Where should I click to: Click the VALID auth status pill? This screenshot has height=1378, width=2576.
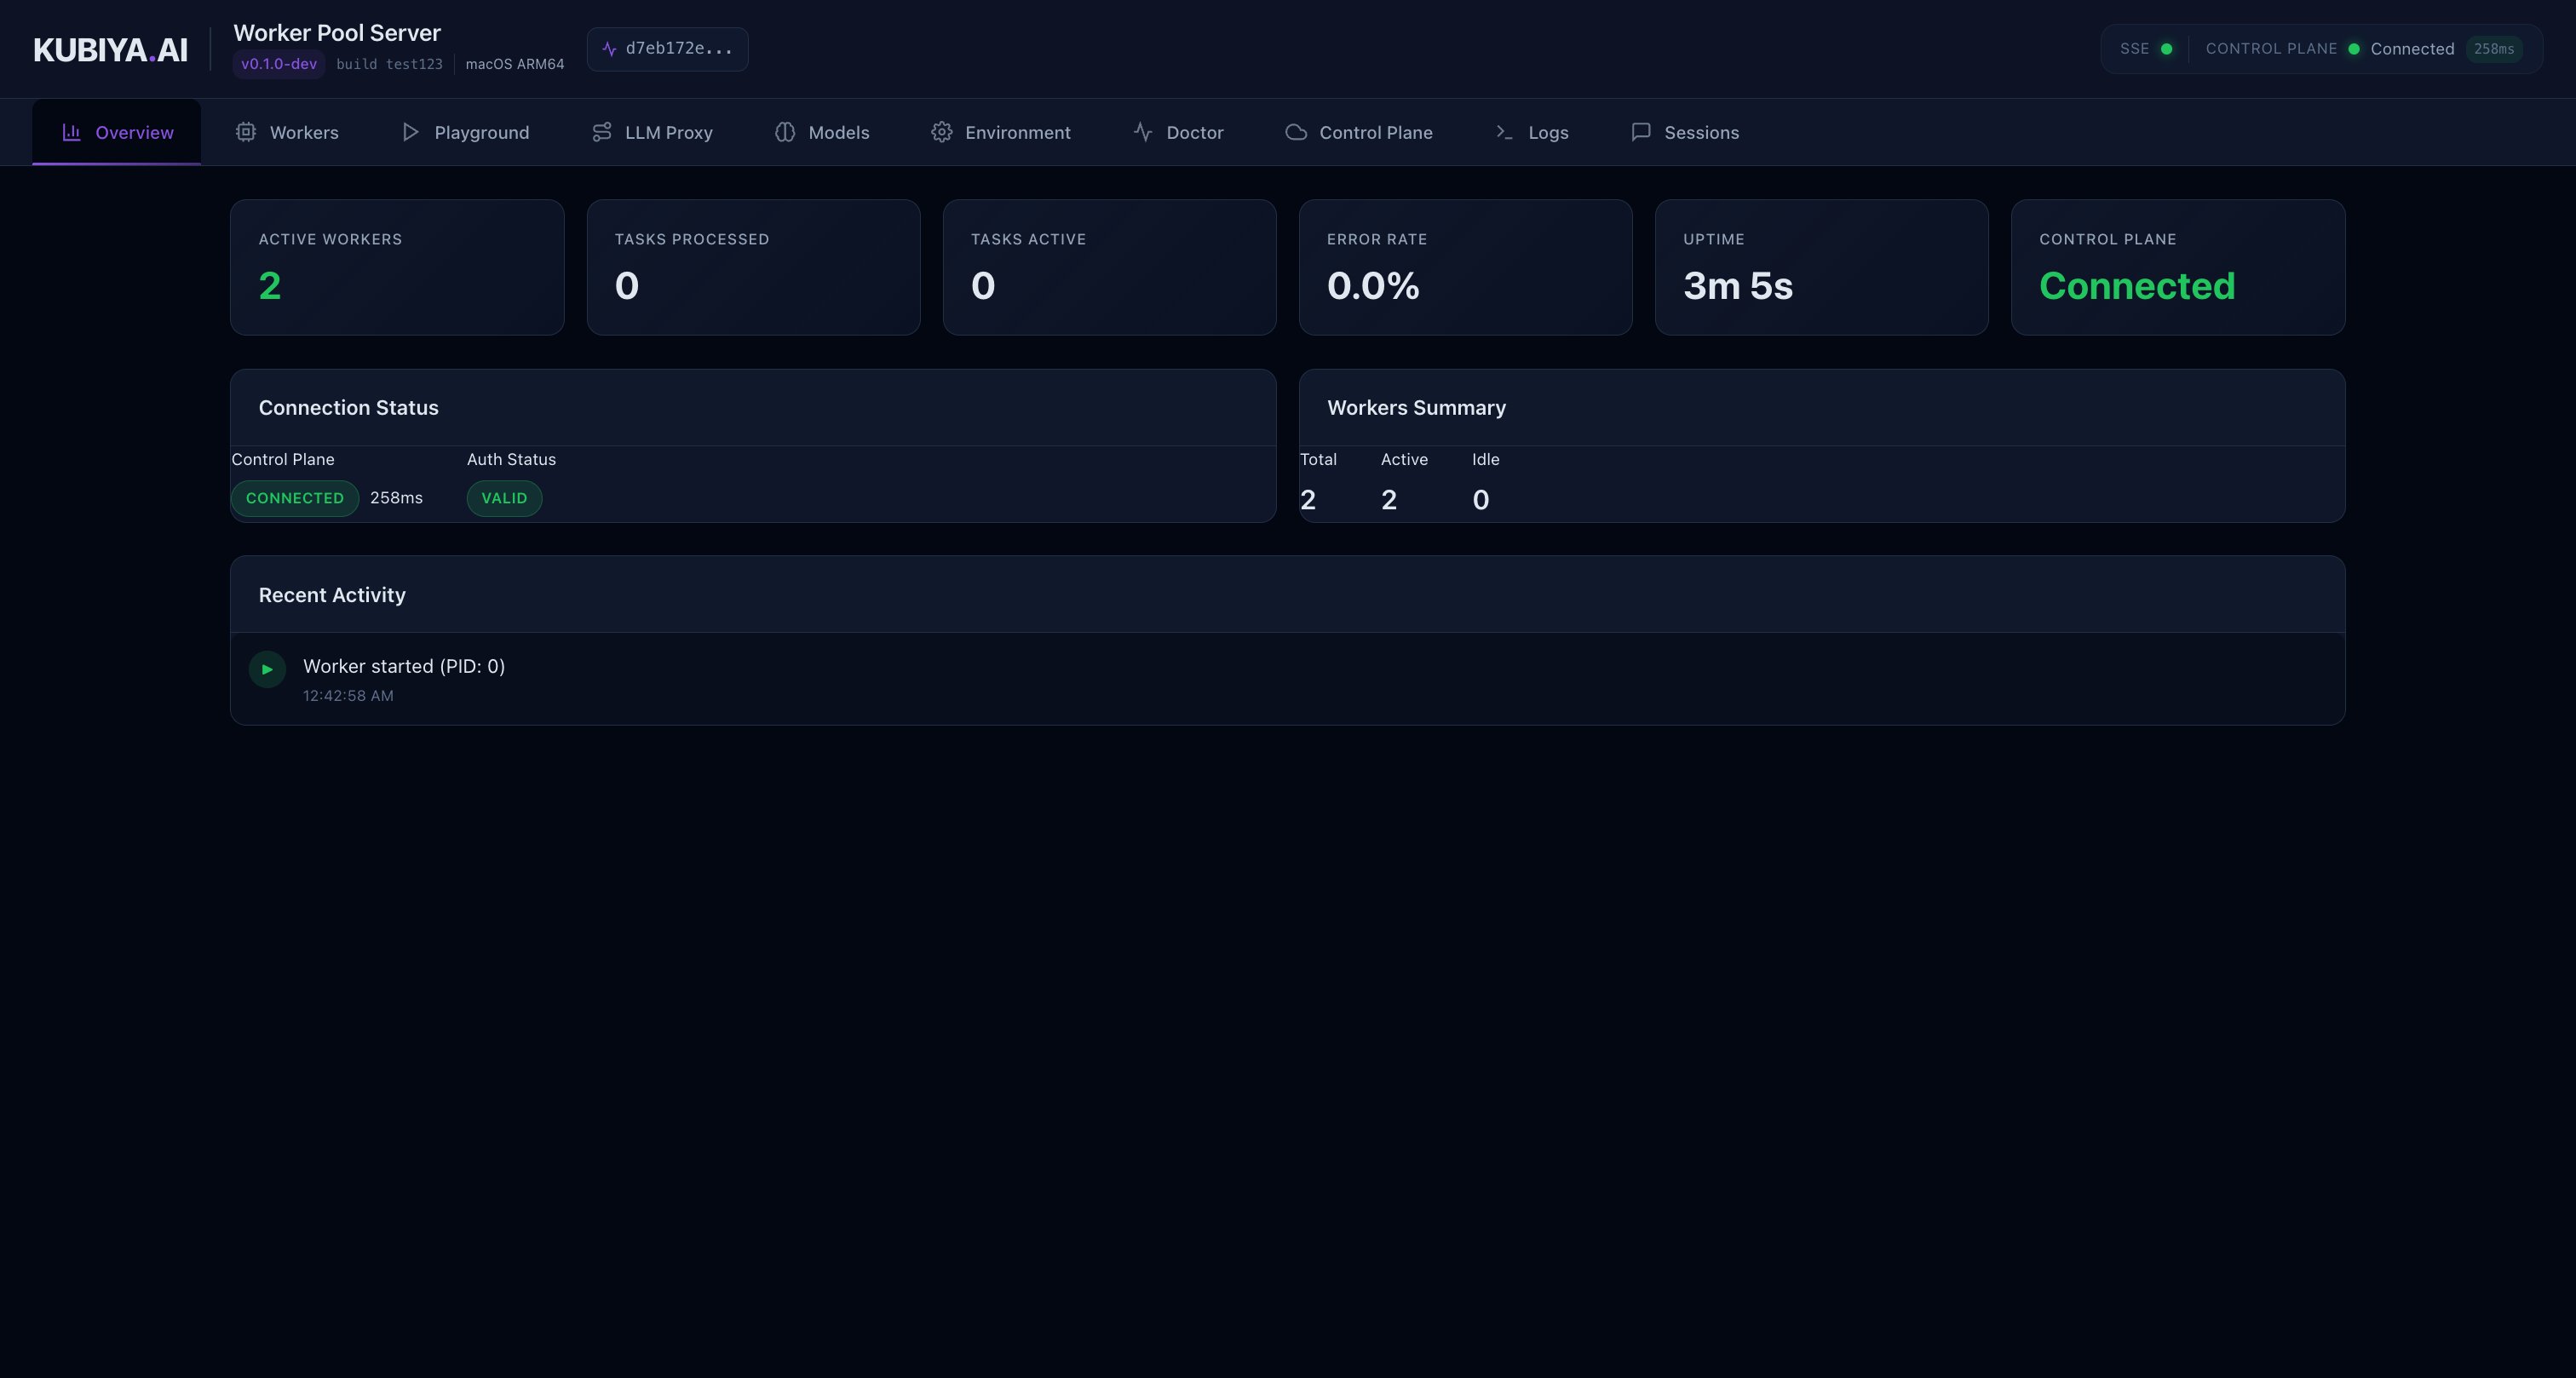point(504,498)
